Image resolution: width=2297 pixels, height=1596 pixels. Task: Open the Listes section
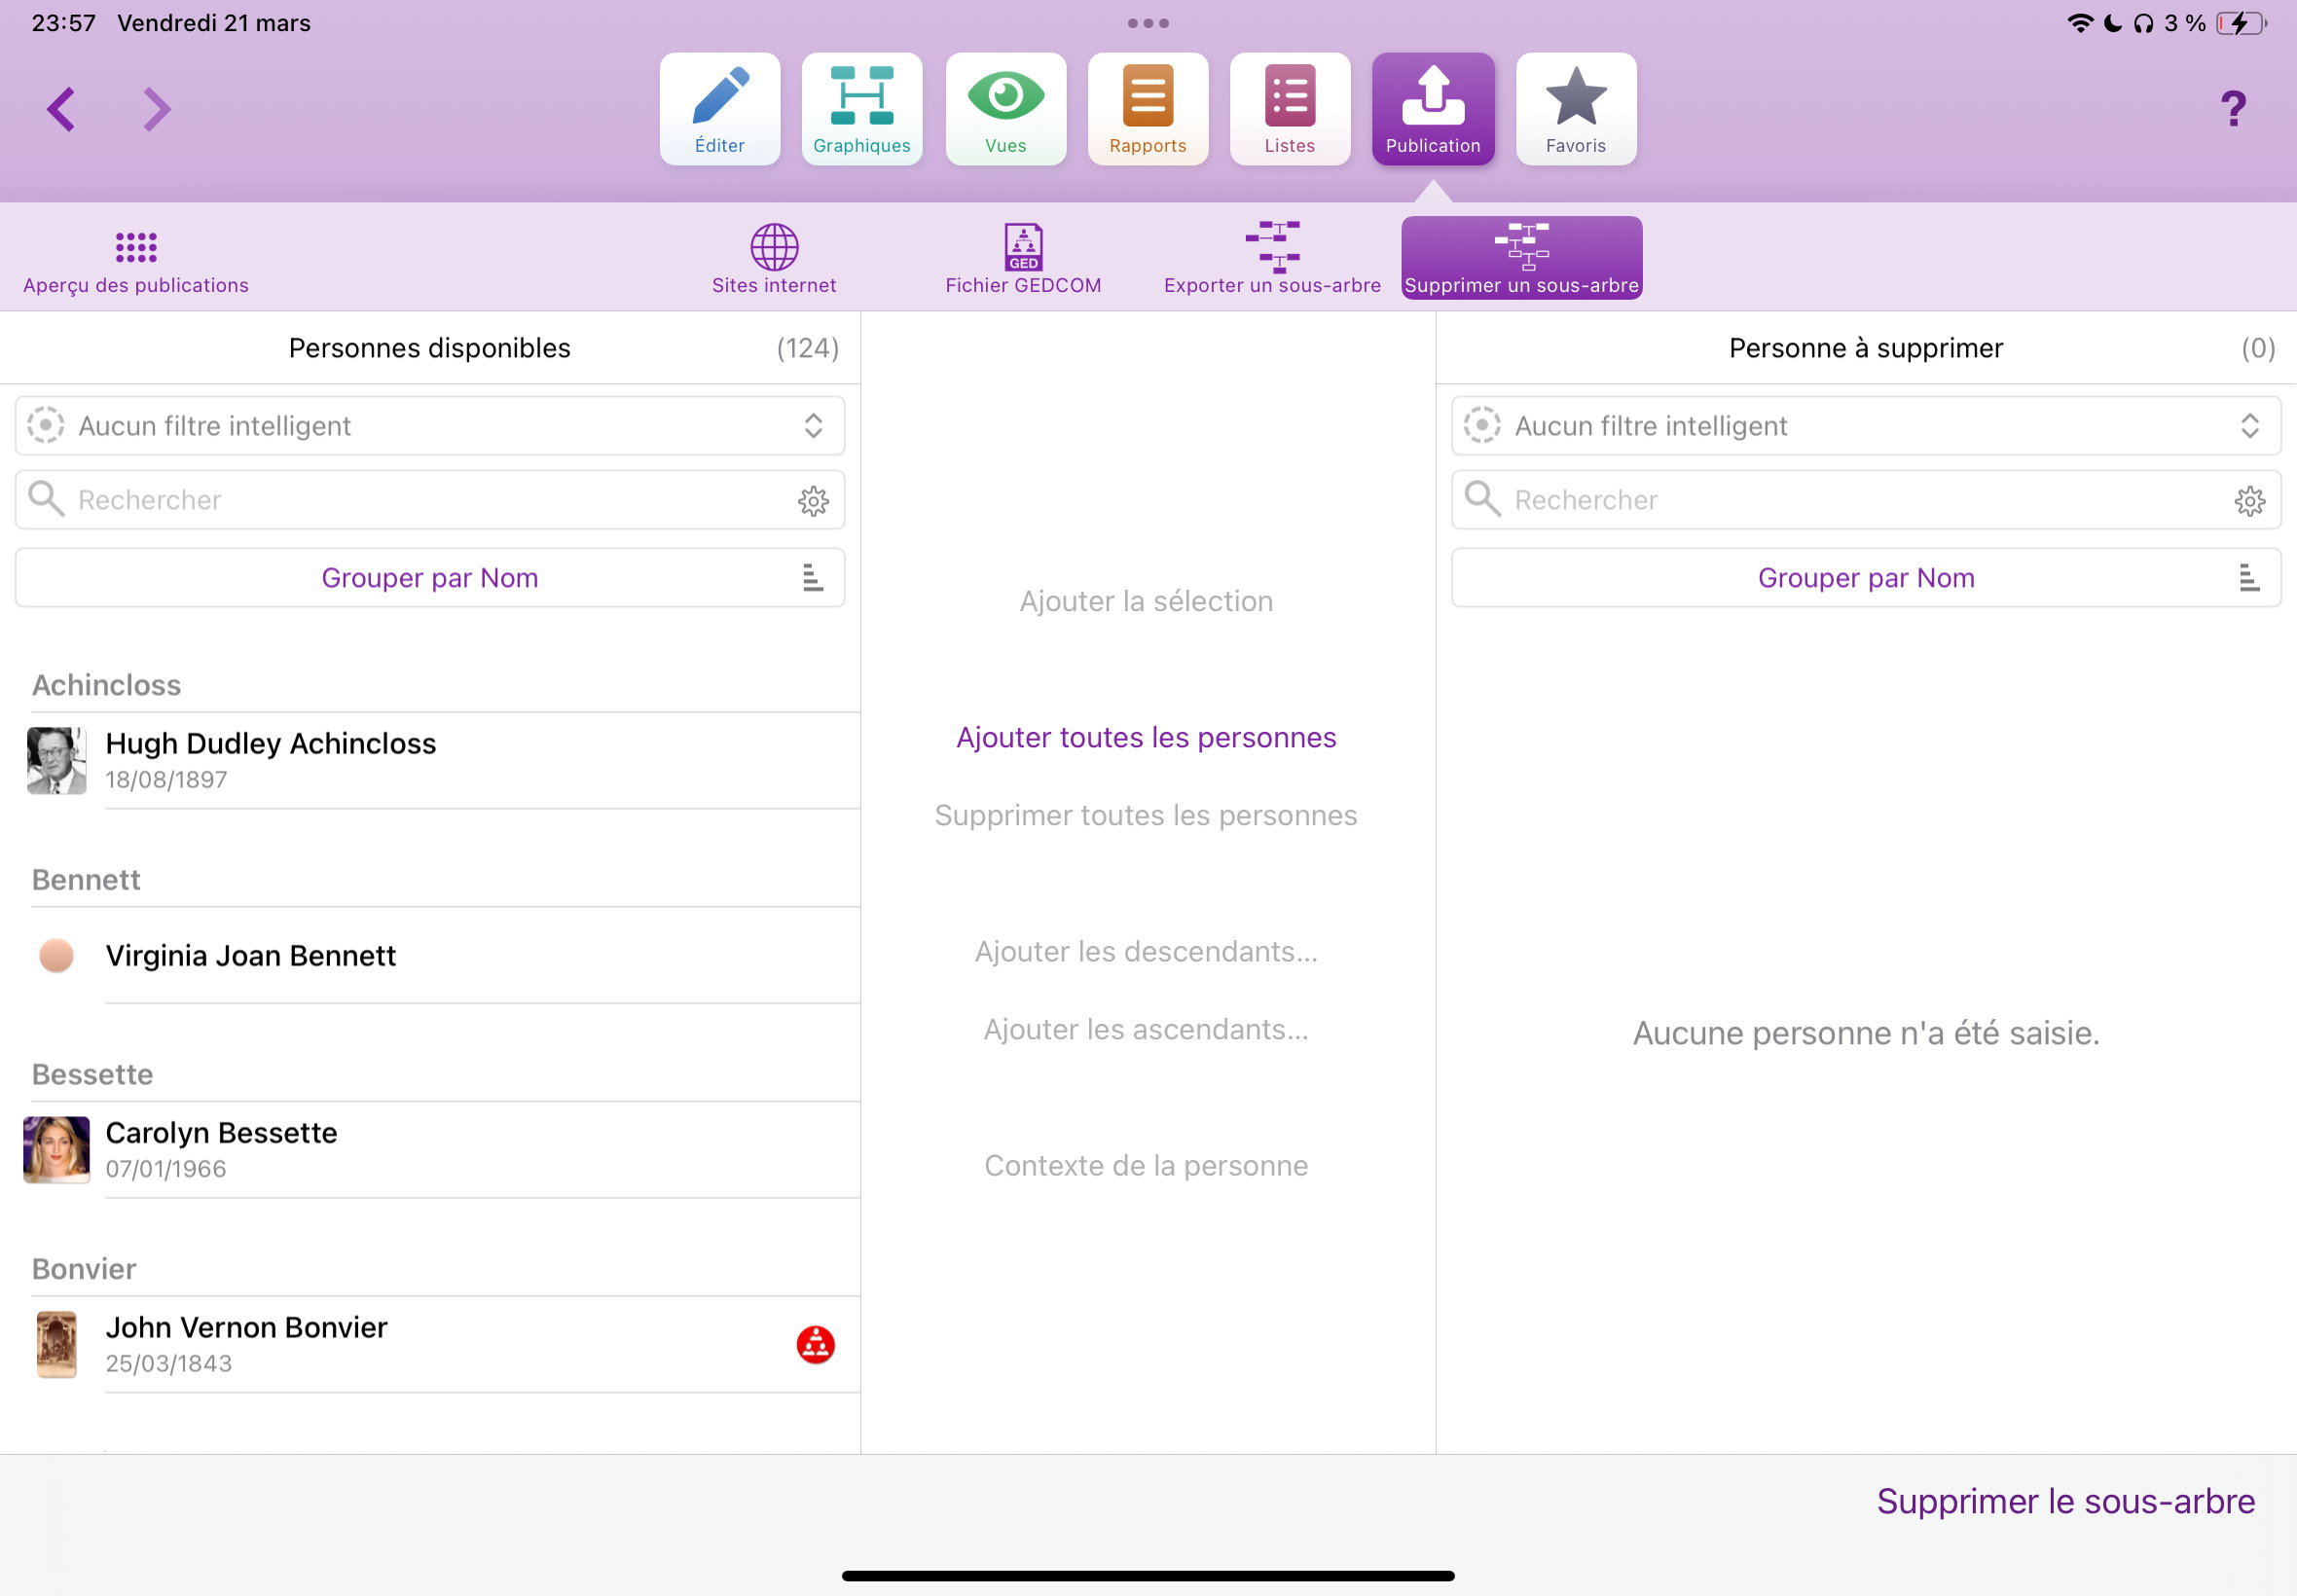pyautogui.click(x=1289, y=109)
